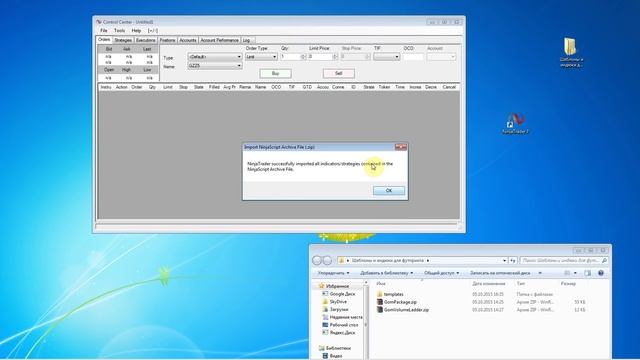Sort files by Имя column header
The height and width of the screenshot is (360, 640).
381,283
